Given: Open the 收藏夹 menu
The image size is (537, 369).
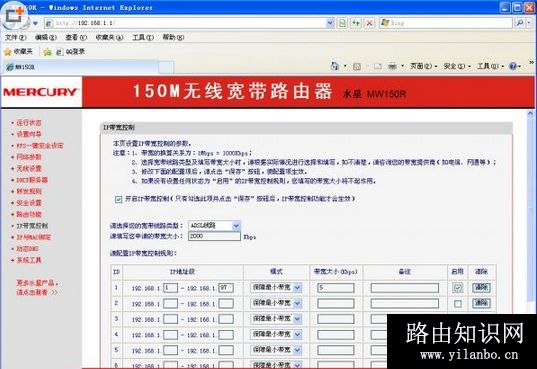Looking at the screenshot, I should (109, 37).
